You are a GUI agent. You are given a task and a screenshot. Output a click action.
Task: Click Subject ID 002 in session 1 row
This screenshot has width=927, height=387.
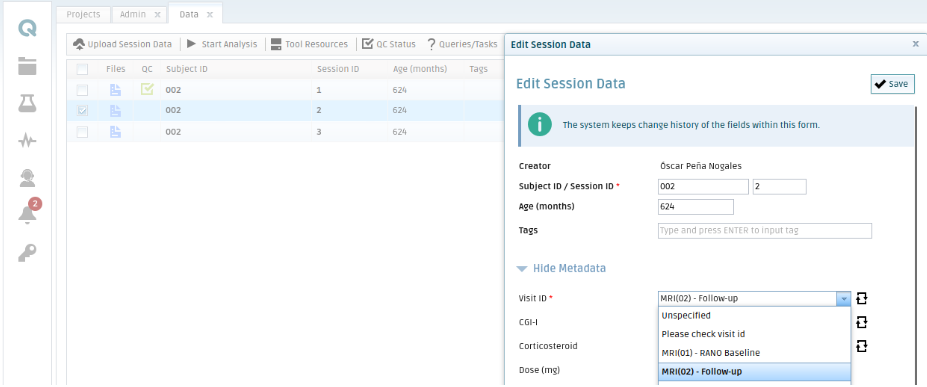click(x=173, y=90)
